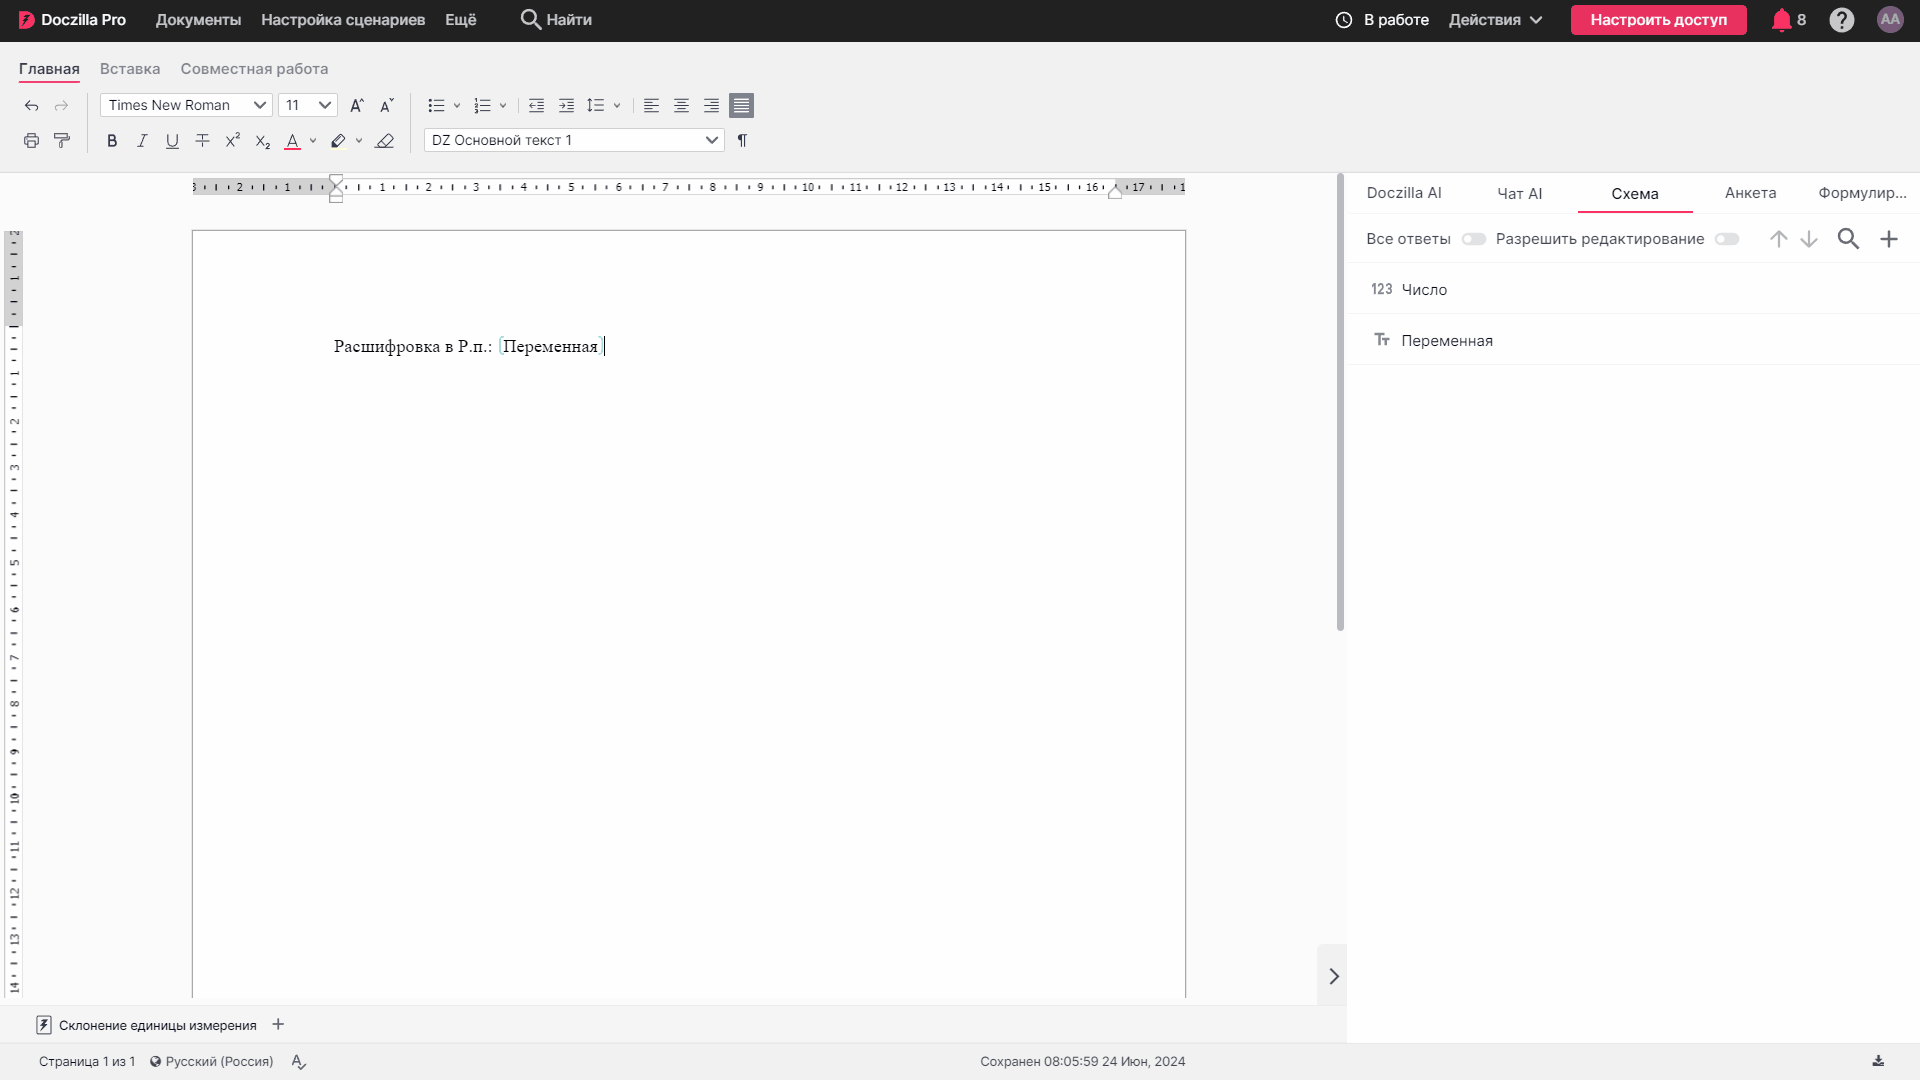Decrease paragraph indent
1920x1080 pixels.
click(536, 106)
